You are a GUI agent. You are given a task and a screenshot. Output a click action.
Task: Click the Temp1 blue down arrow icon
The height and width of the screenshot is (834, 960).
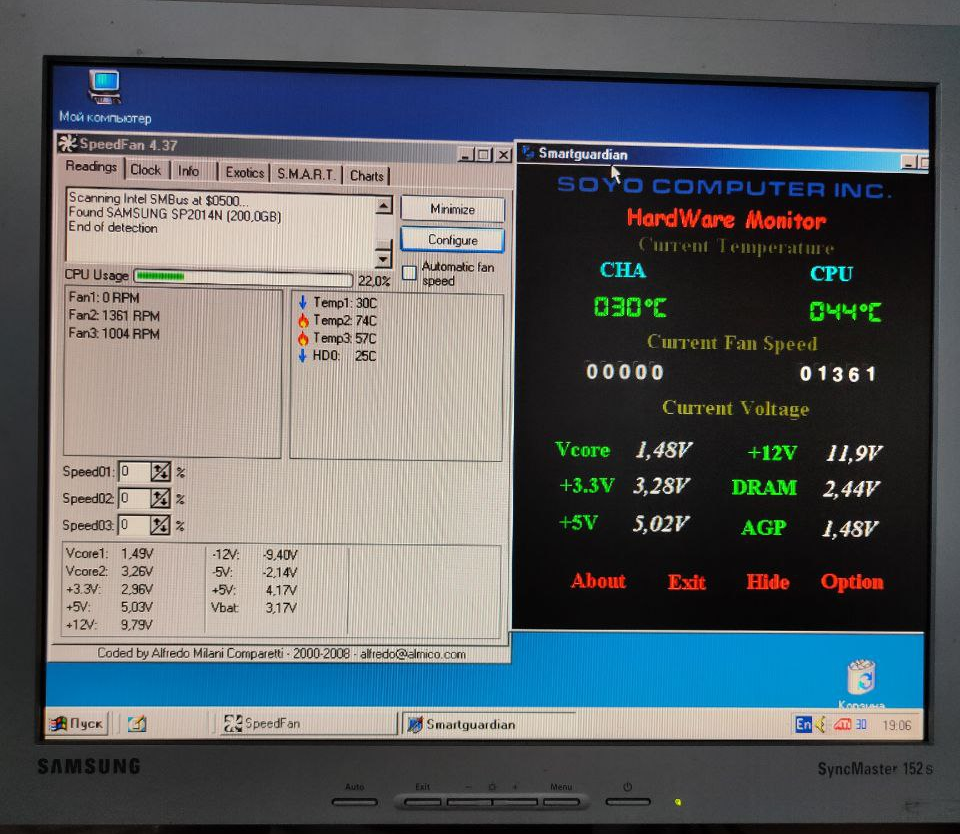click(x=302, y=302)
